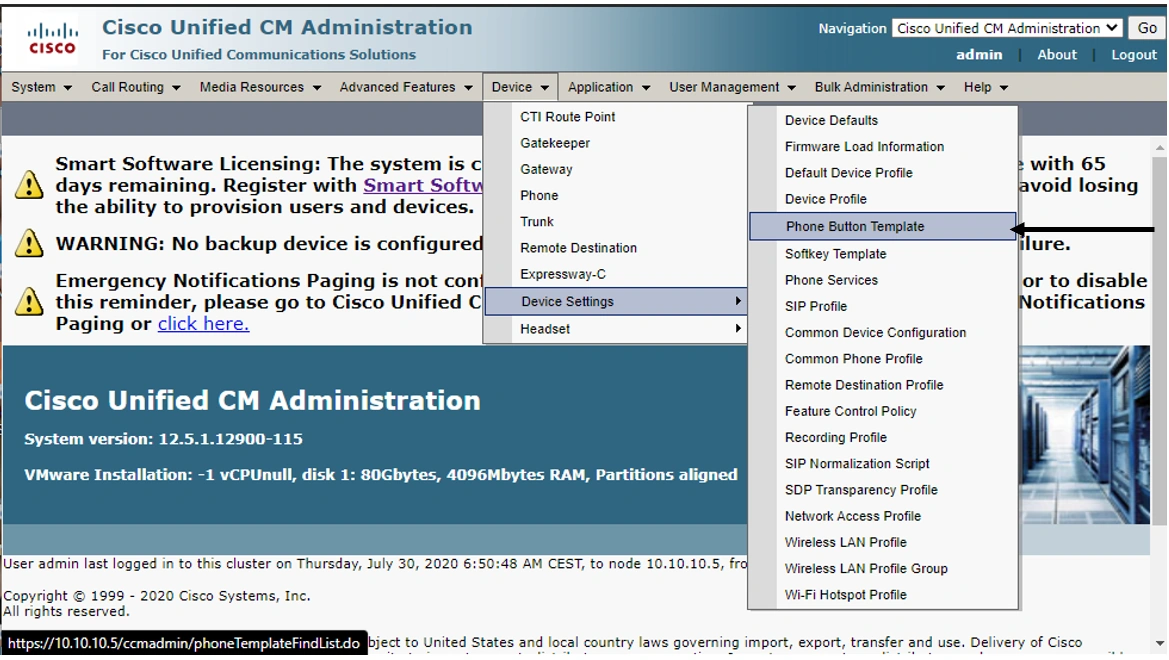Image resolution: width=1169 pixels, height=660 pixels.
Task: Open the System menu
Action: pos(41,87)
